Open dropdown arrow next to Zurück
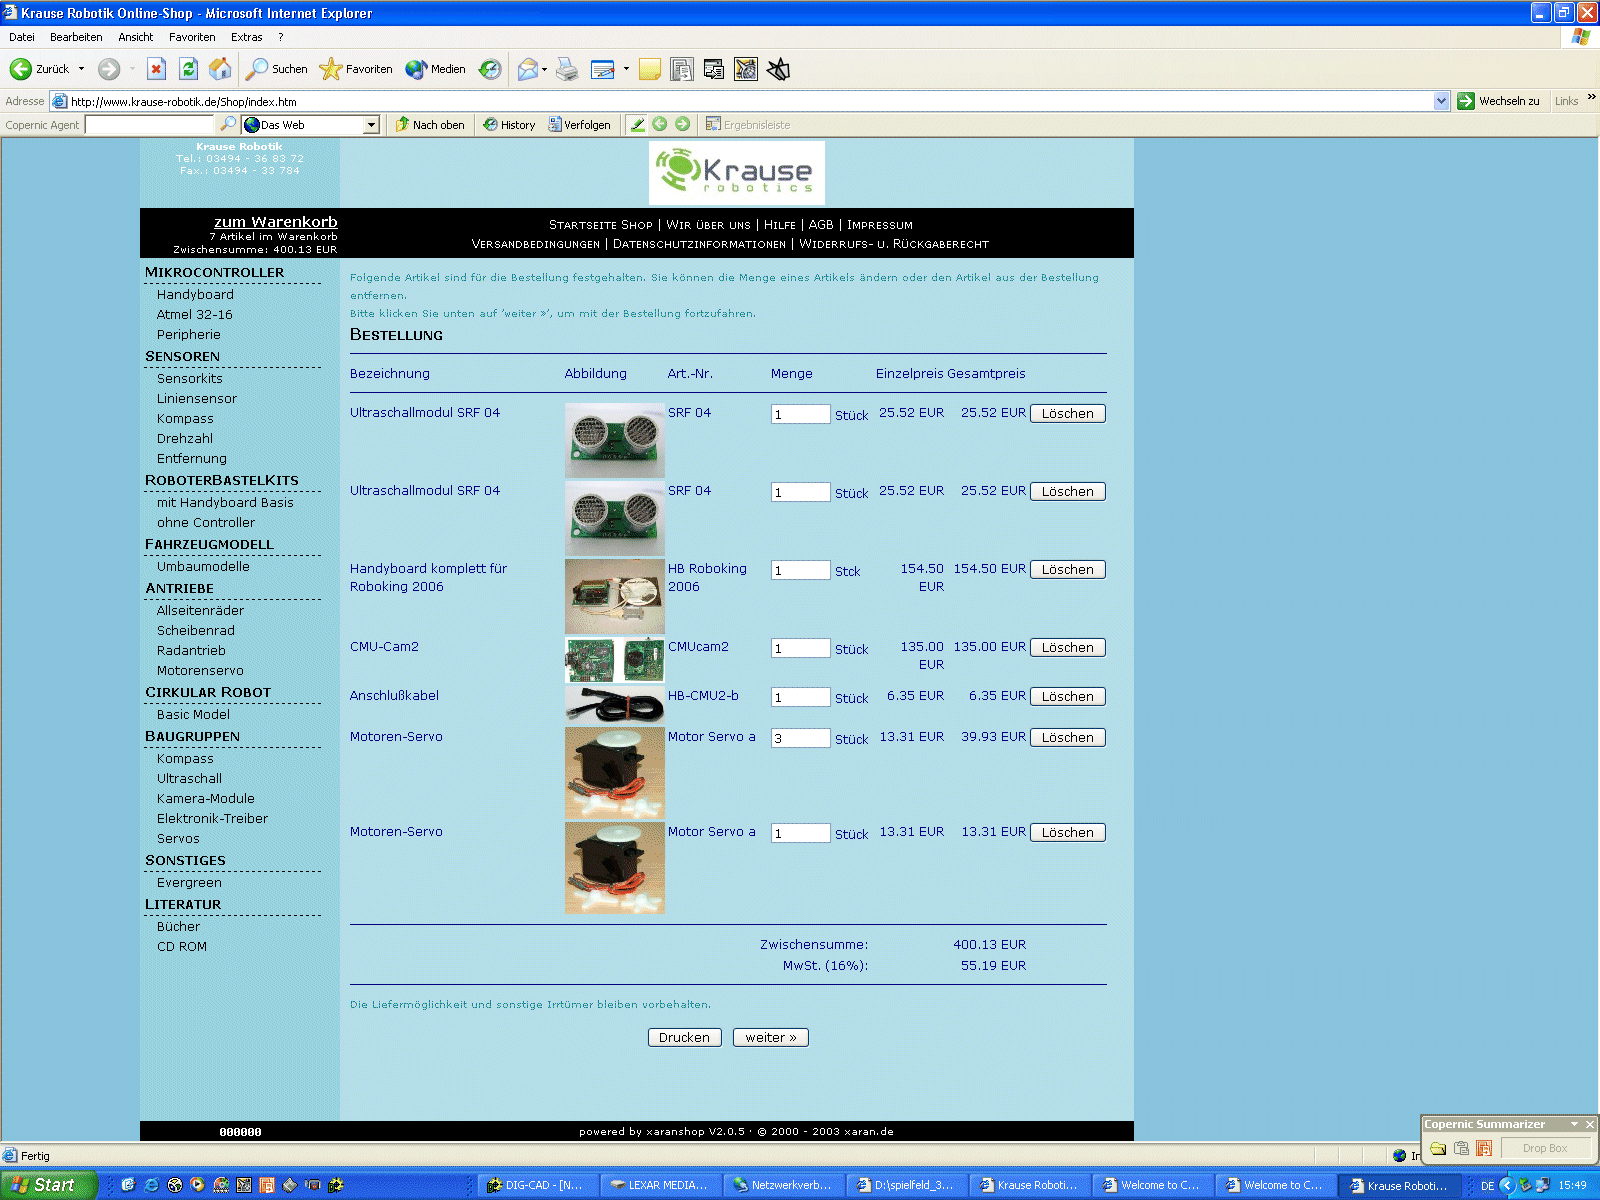1600x1200 pixels. pos(82,69)
